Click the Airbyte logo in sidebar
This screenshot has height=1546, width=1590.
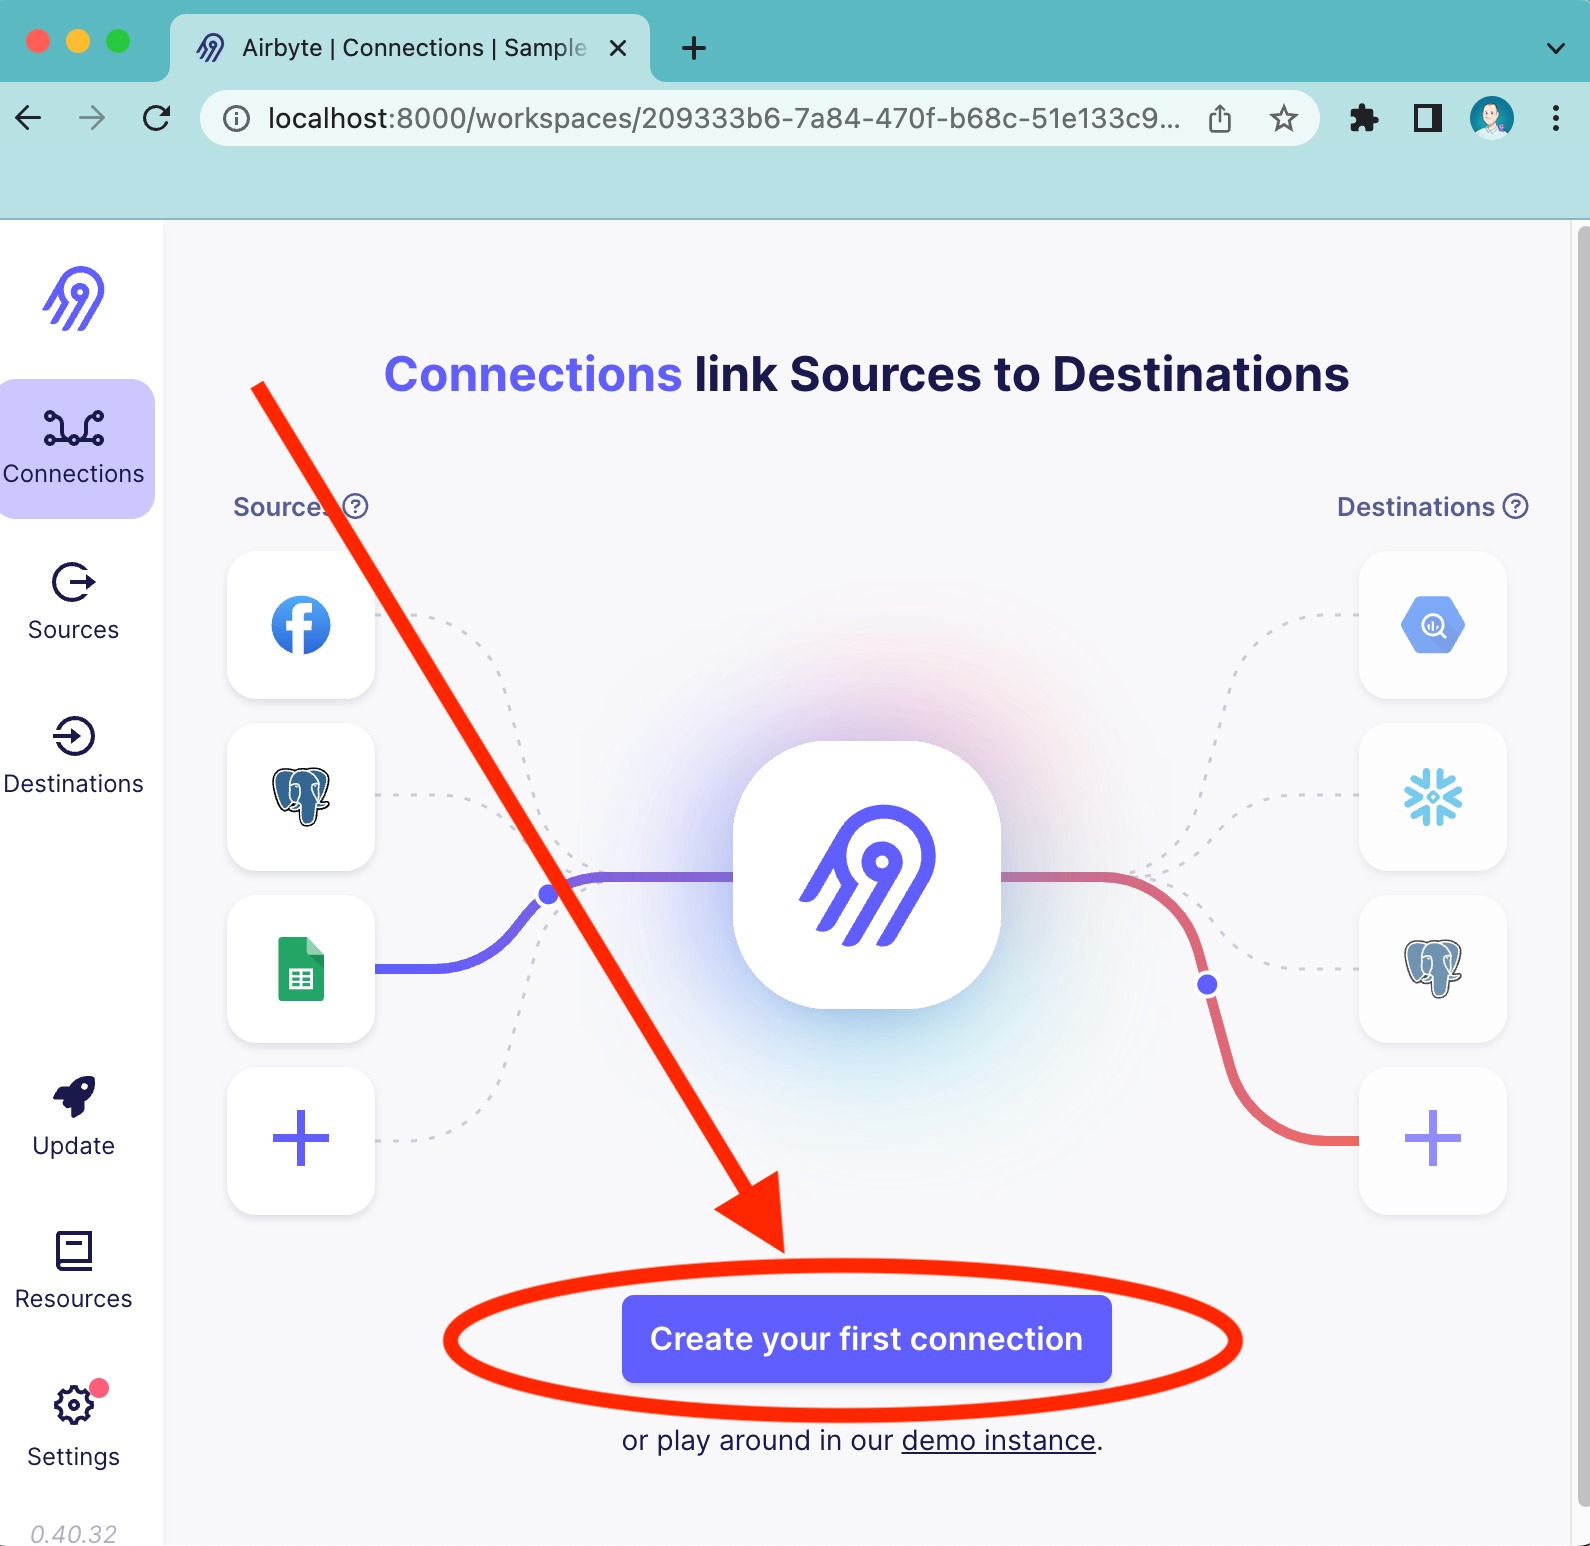74,298
